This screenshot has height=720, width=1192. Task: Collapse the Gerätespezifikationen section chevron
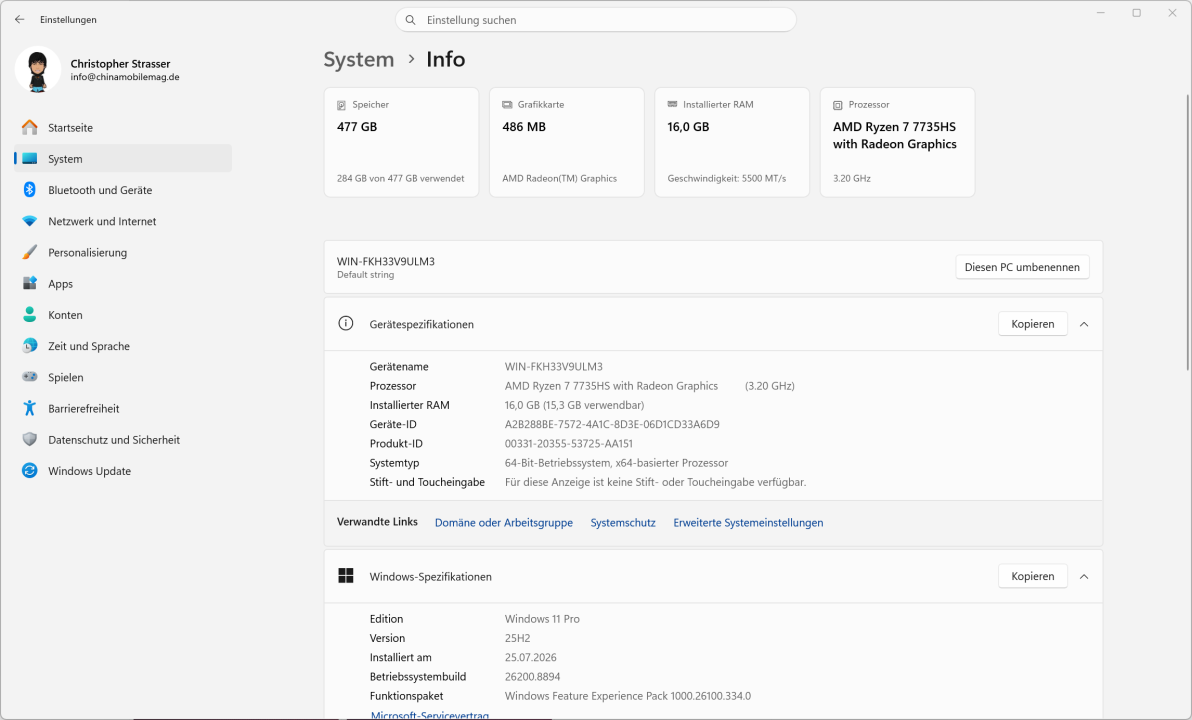pos(1084,324)
